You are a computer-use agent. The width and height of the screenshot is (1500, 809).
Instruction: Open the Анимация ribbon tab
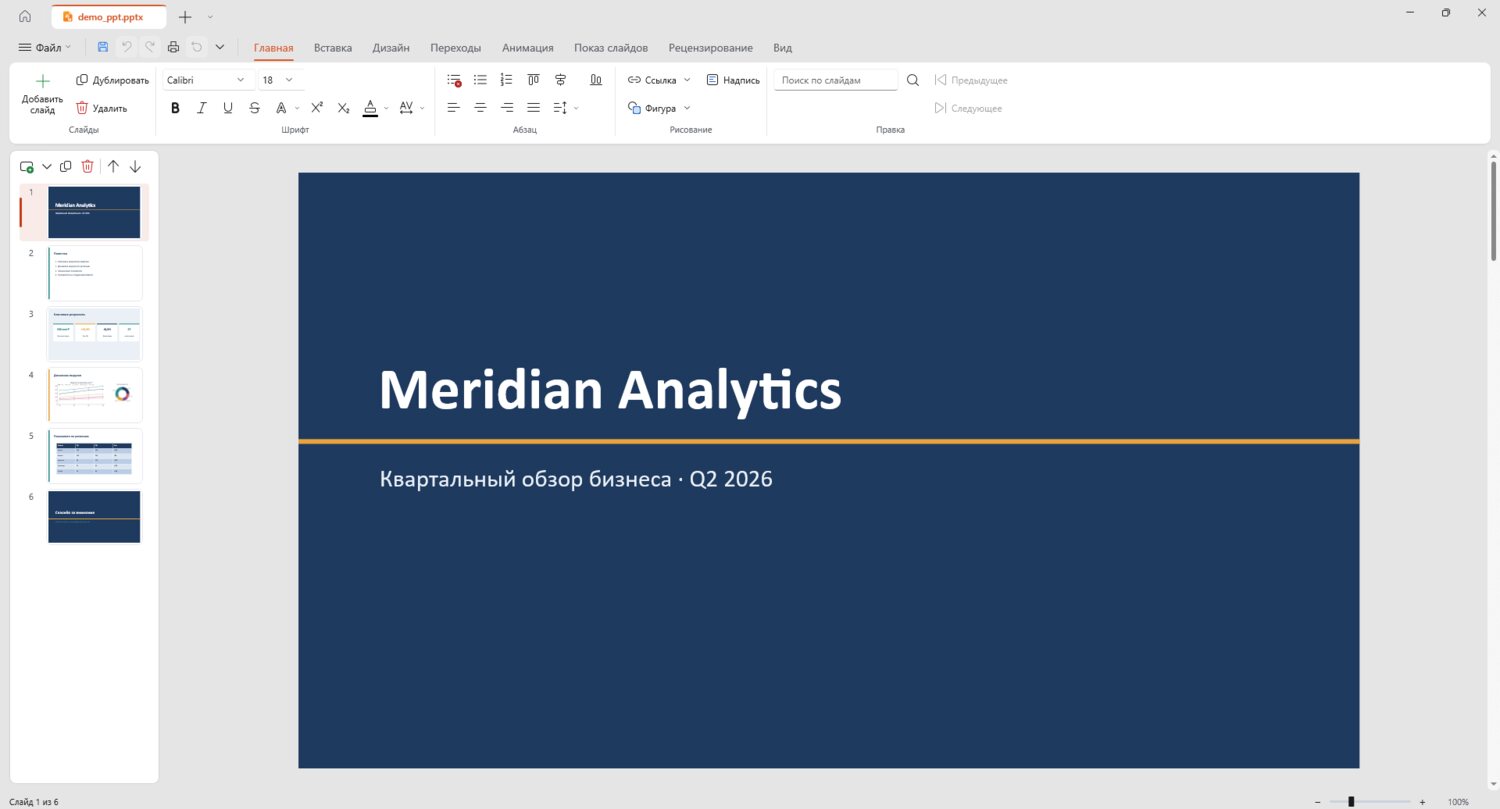[528, 48]
